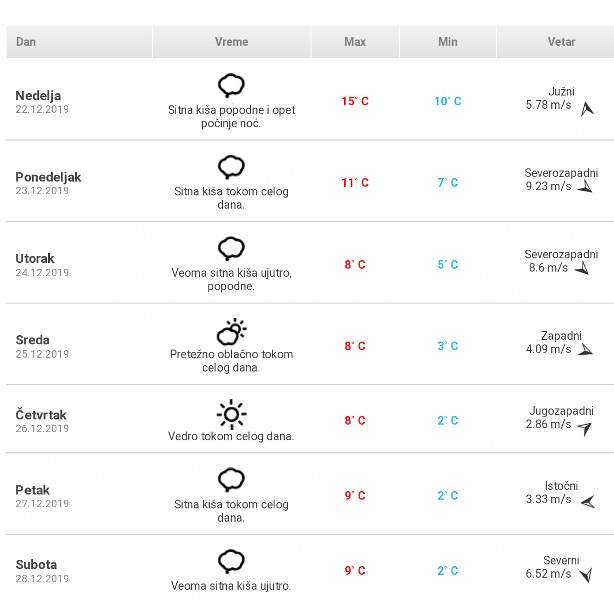Viewport: 614px width, 600px height.
Task: Click the cloud icon for Utorak
Action: pyautogui.click(x=231, y=248)
